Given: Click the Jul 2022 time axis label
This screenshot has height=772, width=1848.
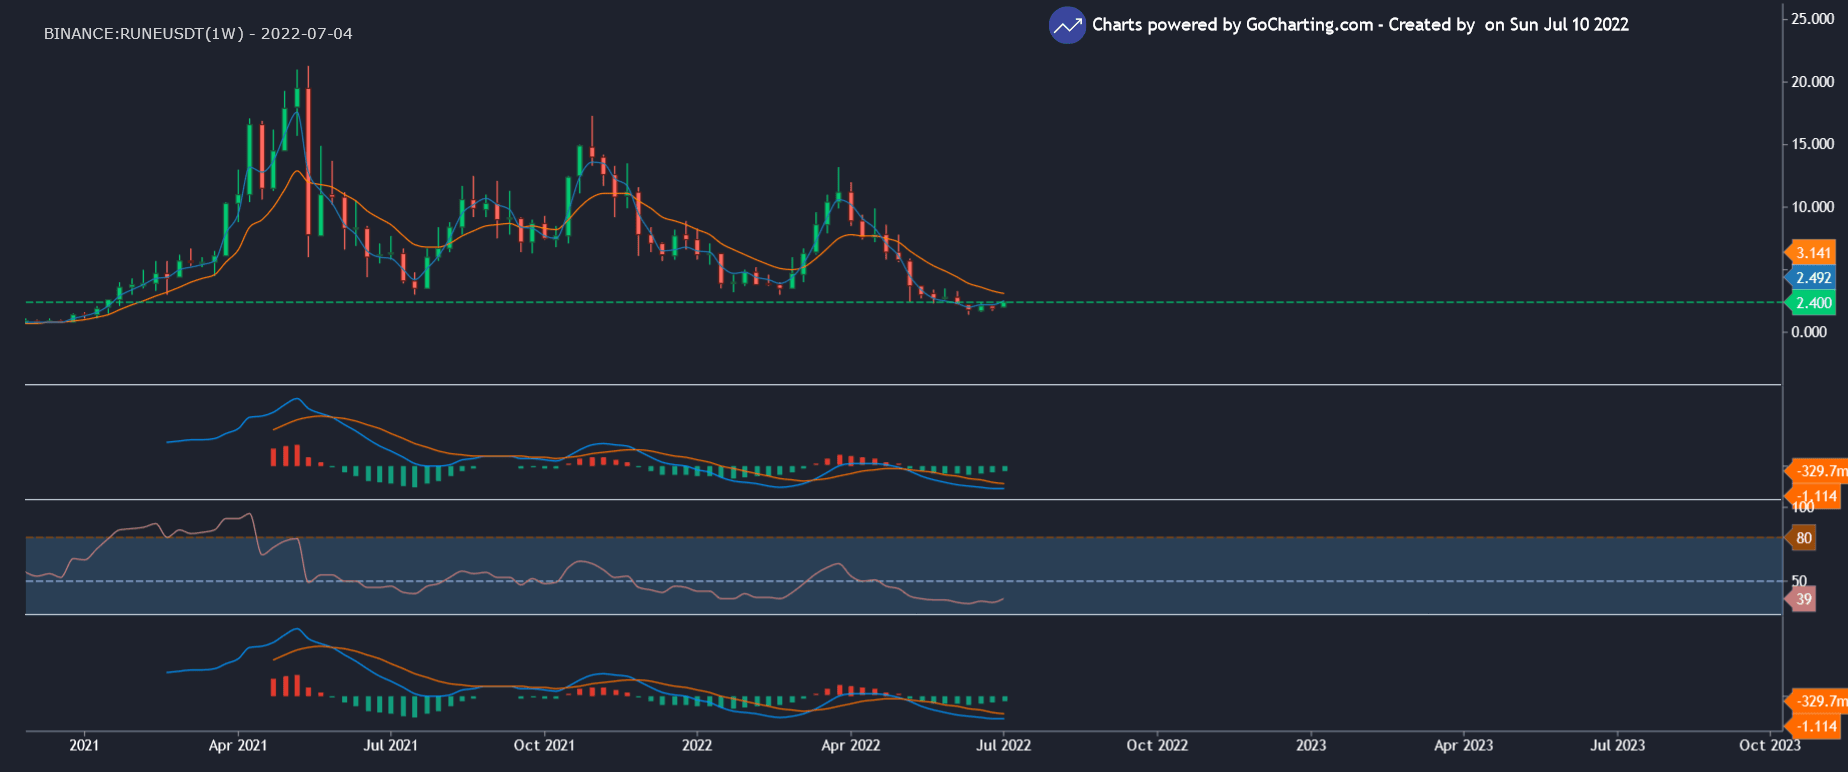Looking at the screenshot, I should coord(1002,745).
